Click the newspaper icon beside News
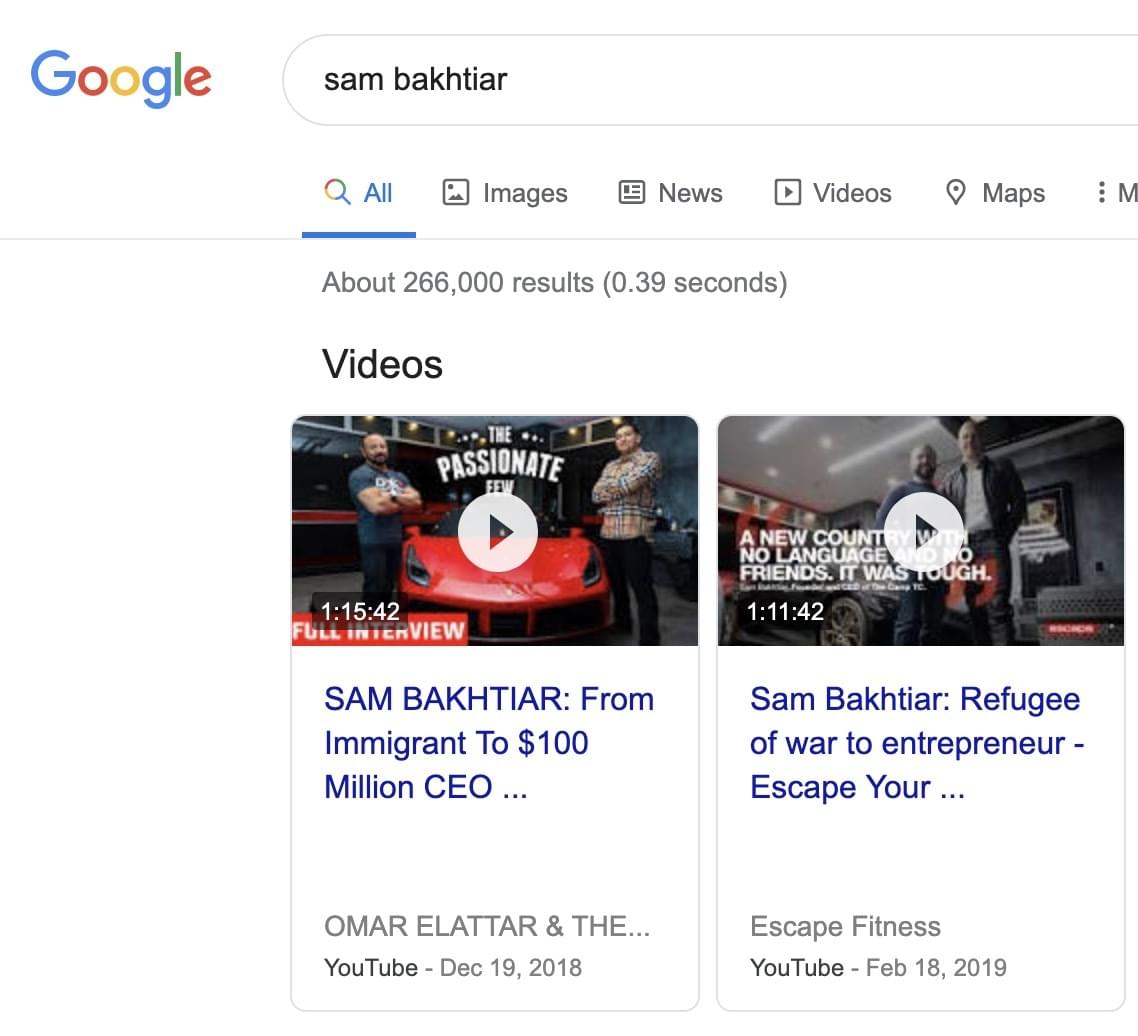Viewport: 1138px width, 1036px height. click(x=632, y=192)
